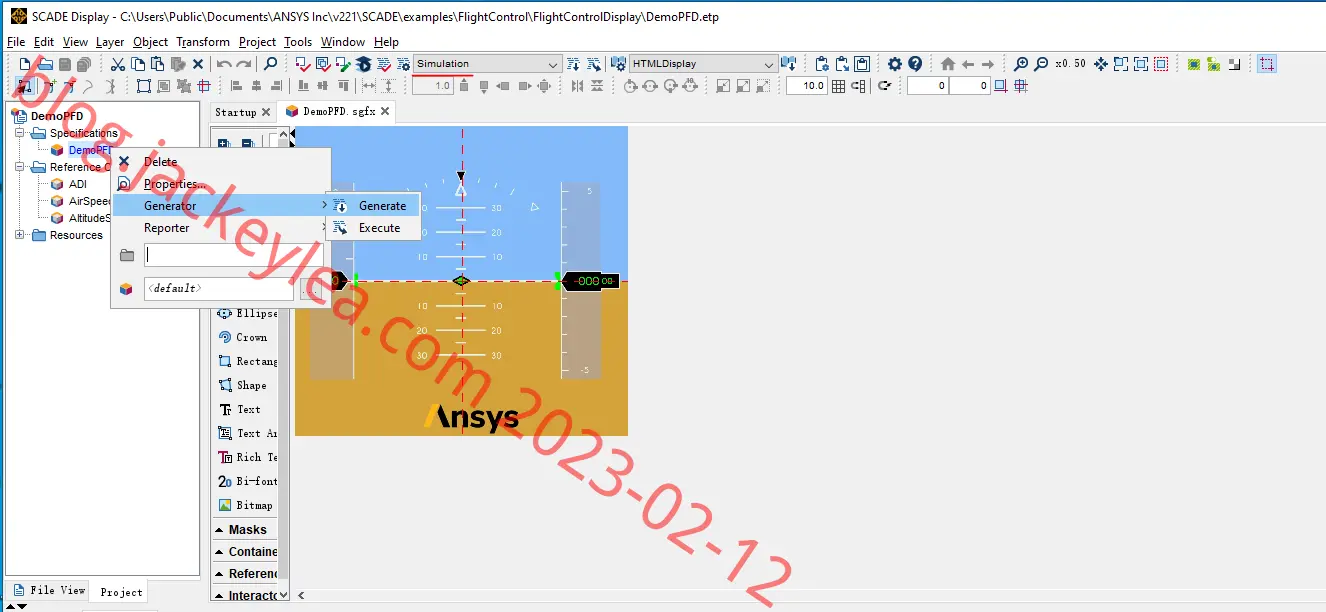Open the HTMLDisplay generator dropdown
This screenshot has width=1326, height=612.
pos(703,64)
